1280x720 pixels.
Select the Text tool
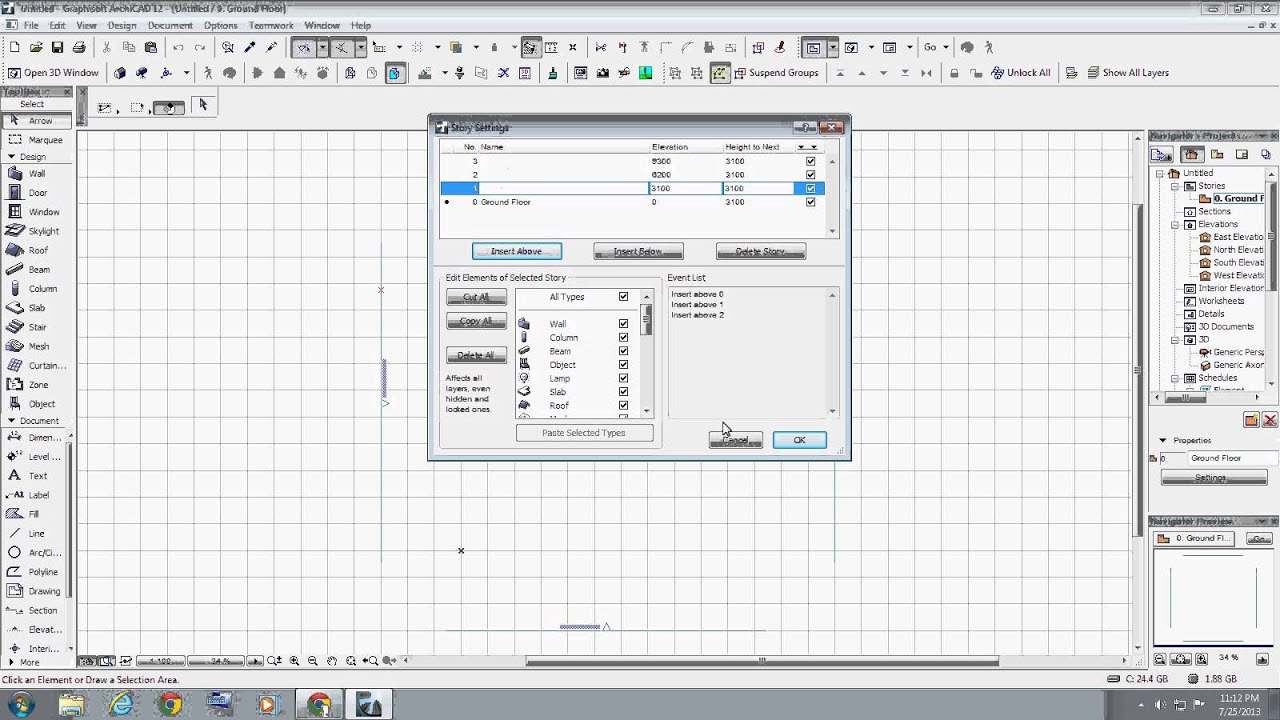[x=36, y=476]
